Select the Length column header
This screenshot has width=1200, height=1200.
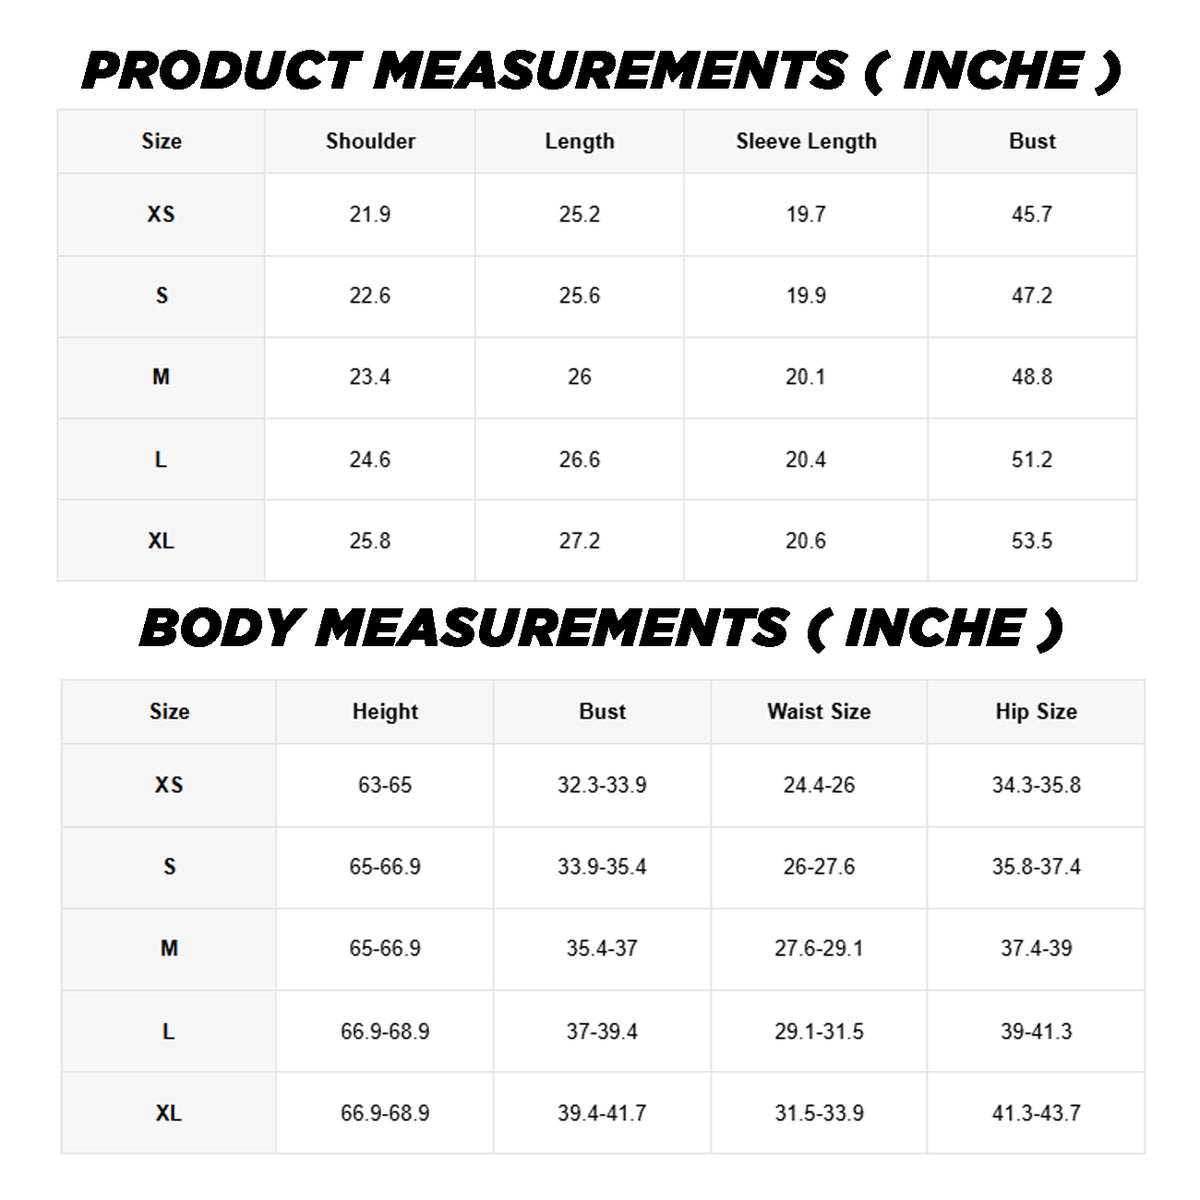point(580,141)
